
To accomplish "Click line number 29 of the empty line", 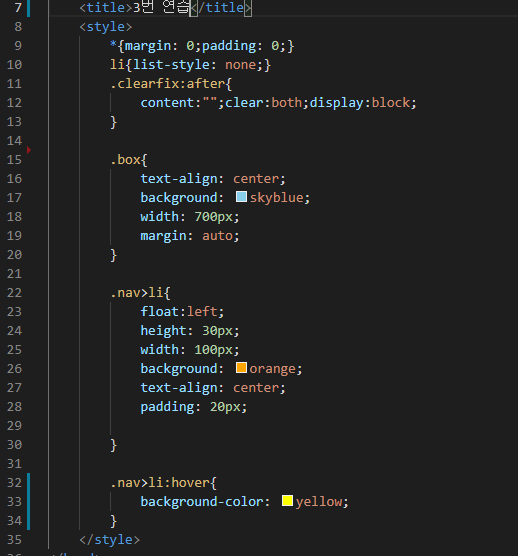I will coord(14,426).
